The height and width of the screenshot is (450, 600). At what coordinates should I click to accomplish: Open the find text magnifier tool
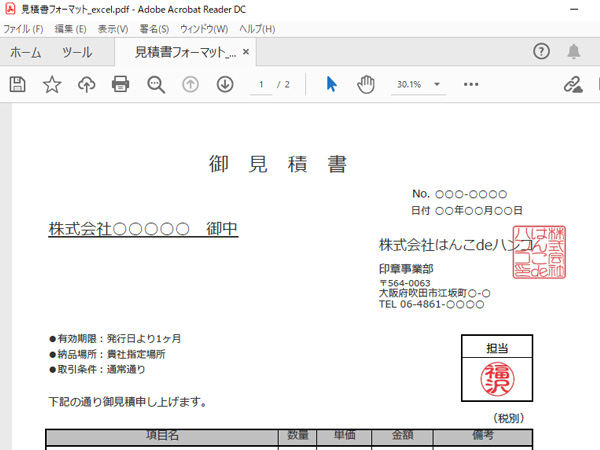[156, 85]
